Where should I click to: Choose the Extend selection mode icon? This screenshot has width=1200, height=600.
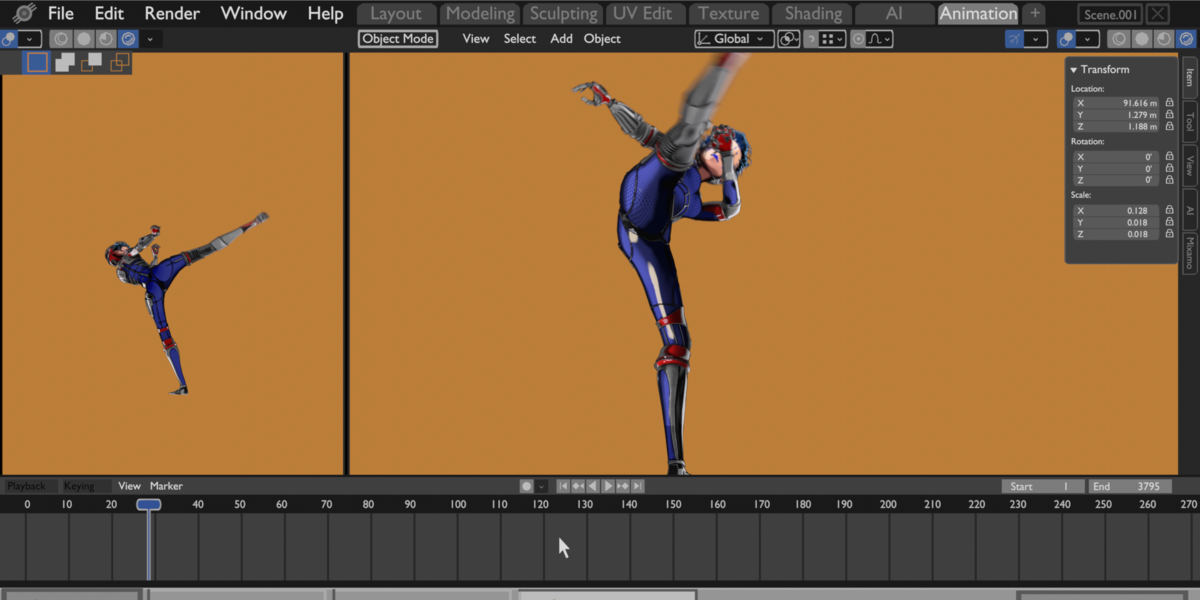click(65, 62)
